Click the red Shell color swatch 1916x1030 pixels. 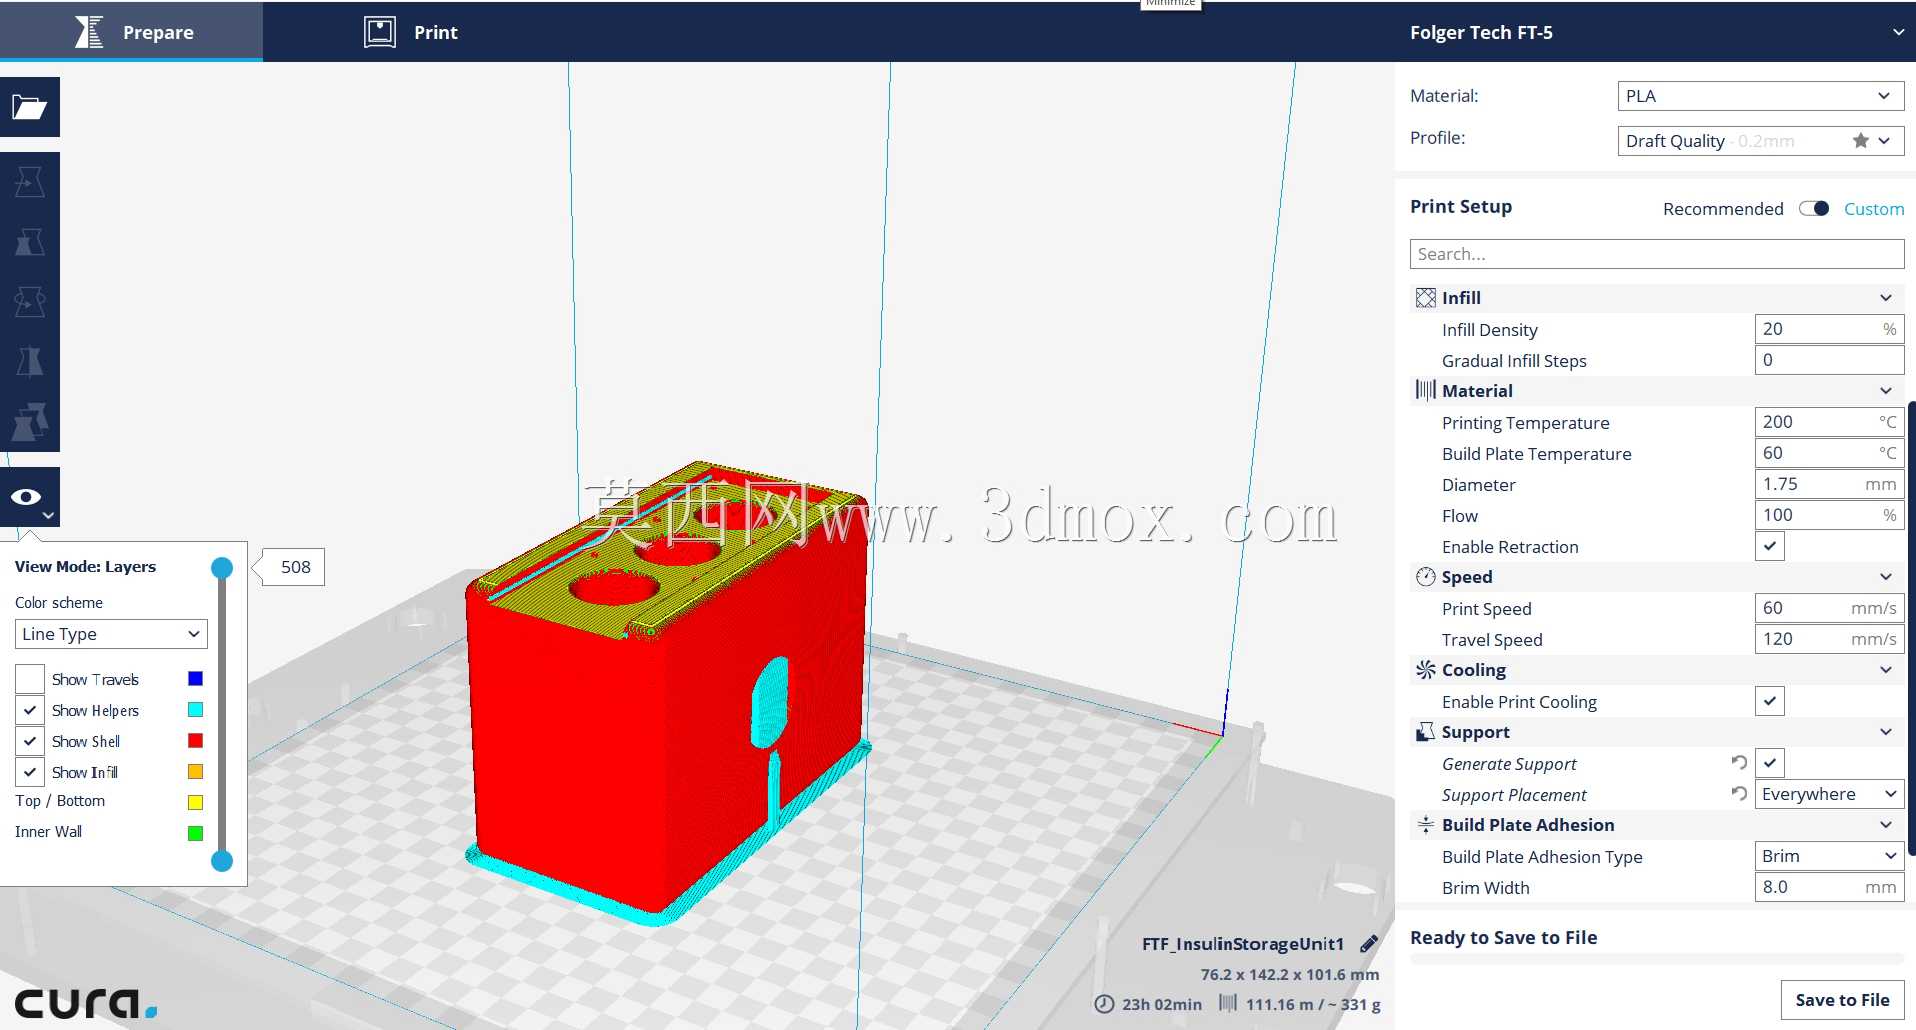(196, 741)
